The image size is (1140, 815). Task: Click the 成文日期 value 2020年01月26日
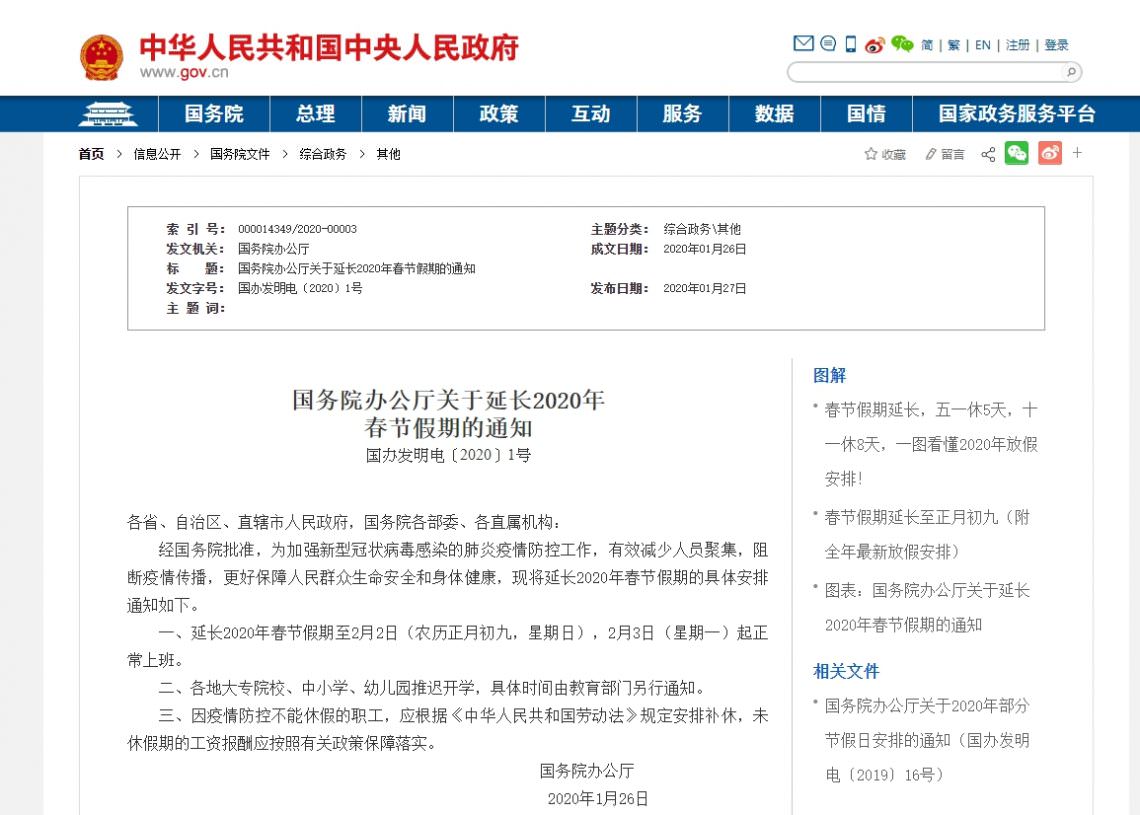pyautogui.click(x=705, y=249)
